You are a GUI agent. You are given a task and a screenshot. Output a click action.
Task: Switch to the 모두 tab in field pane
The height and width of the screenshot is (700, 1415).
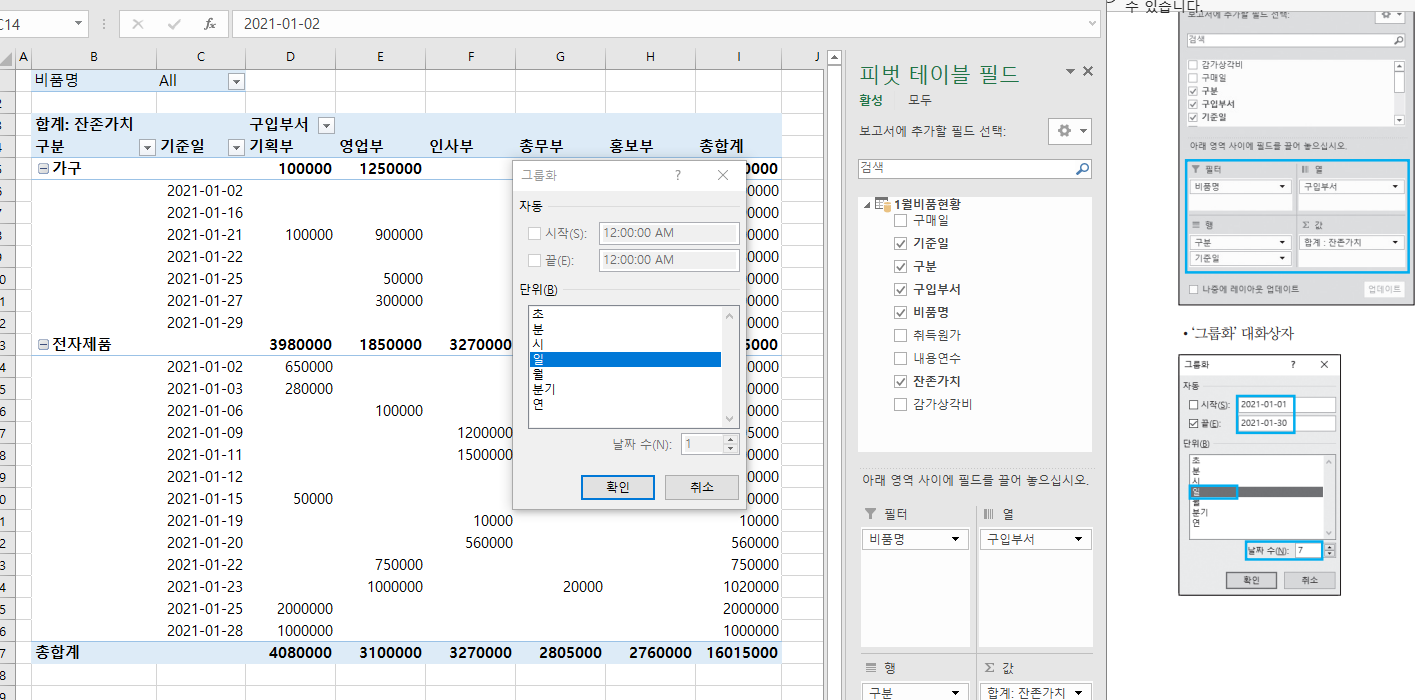pyautogui.click(x=919, y=100)
